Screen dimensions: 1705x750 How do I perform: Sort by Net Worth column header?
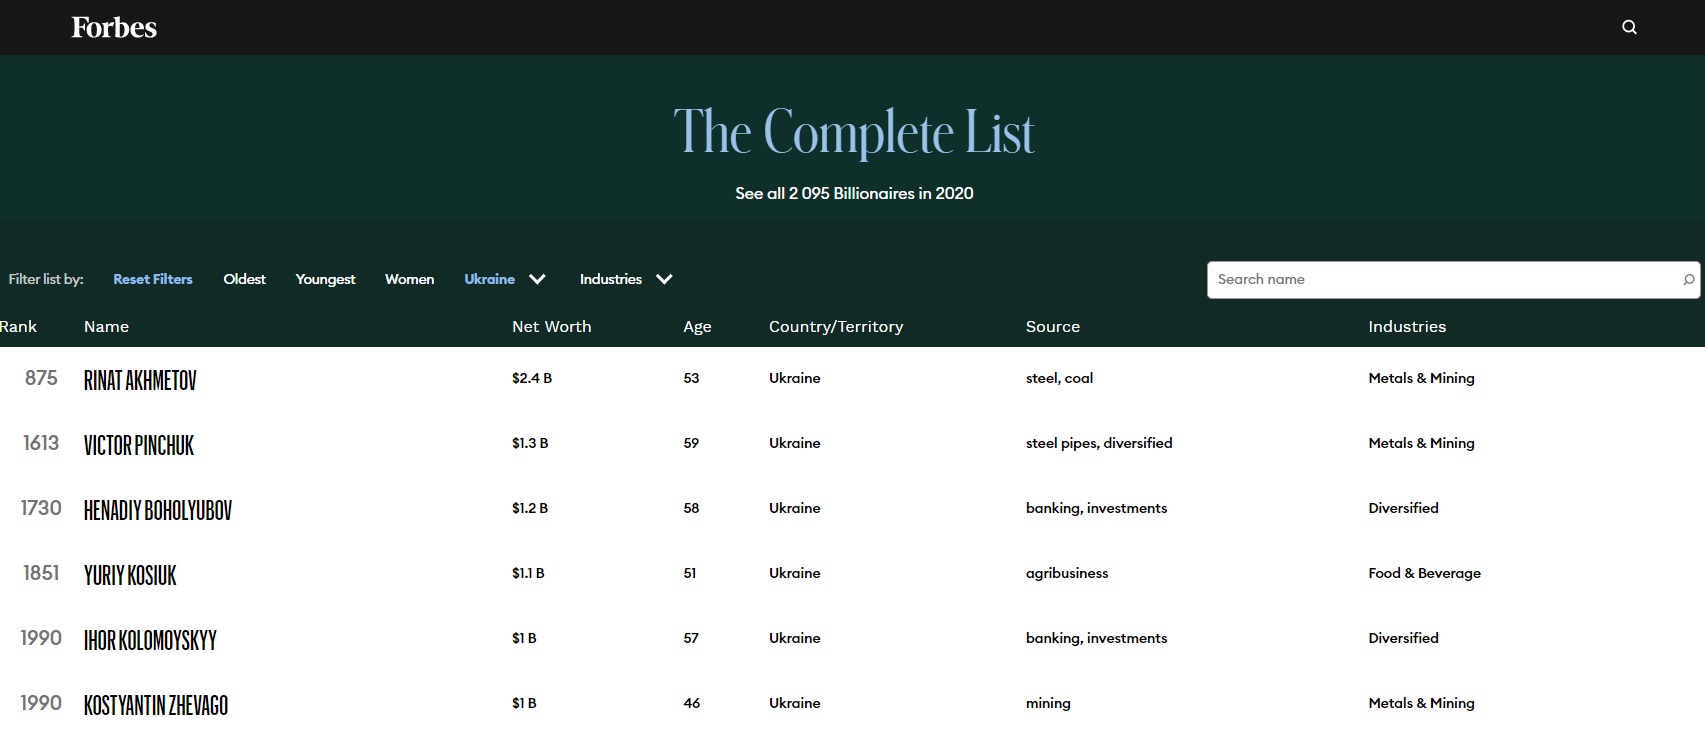tap(551, 326)
